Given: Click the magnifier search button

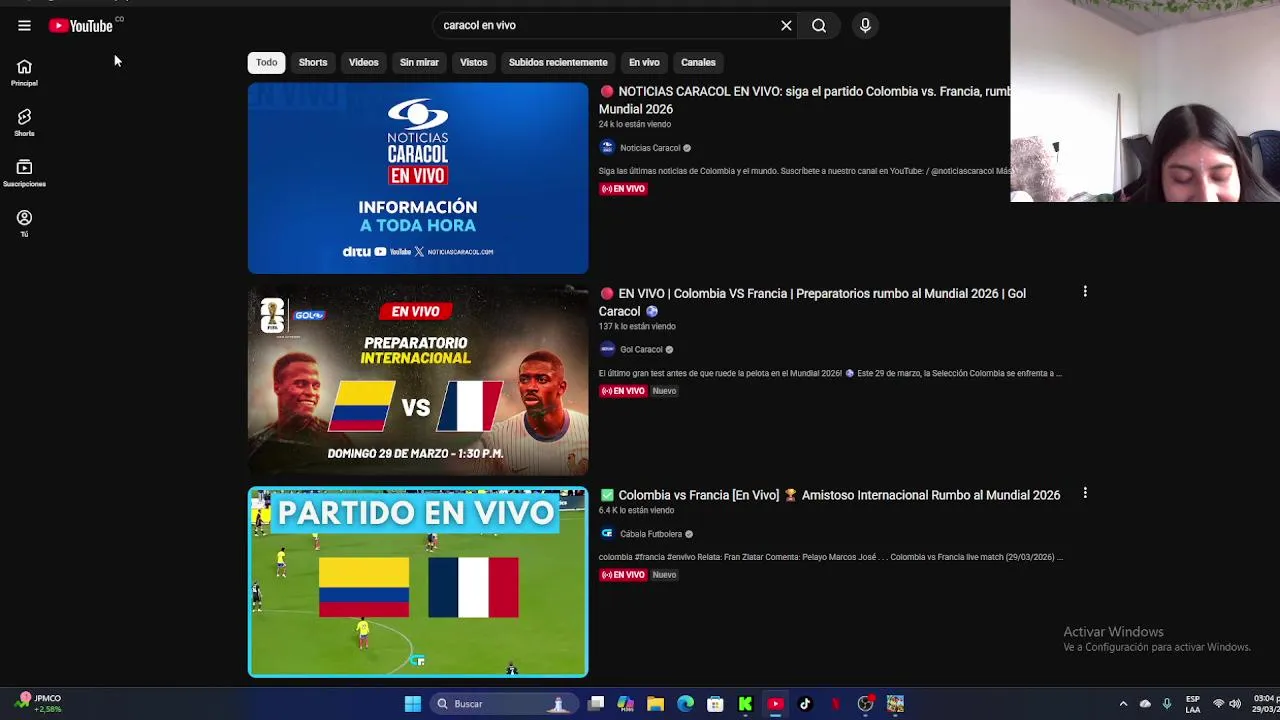Looking at the screenshot, I should click(819, 26).
